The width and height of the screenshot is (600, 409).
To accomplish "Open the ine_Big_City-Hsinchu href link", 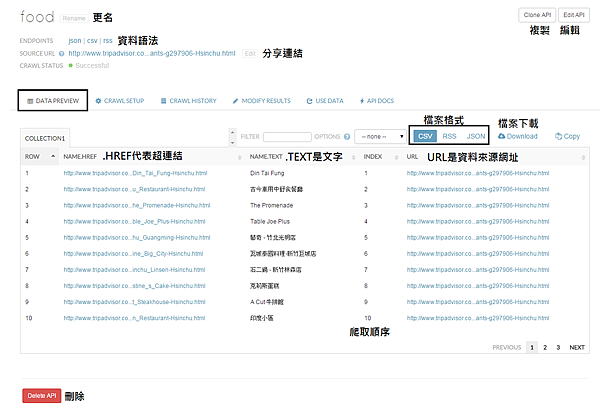I will pos(133,254).
